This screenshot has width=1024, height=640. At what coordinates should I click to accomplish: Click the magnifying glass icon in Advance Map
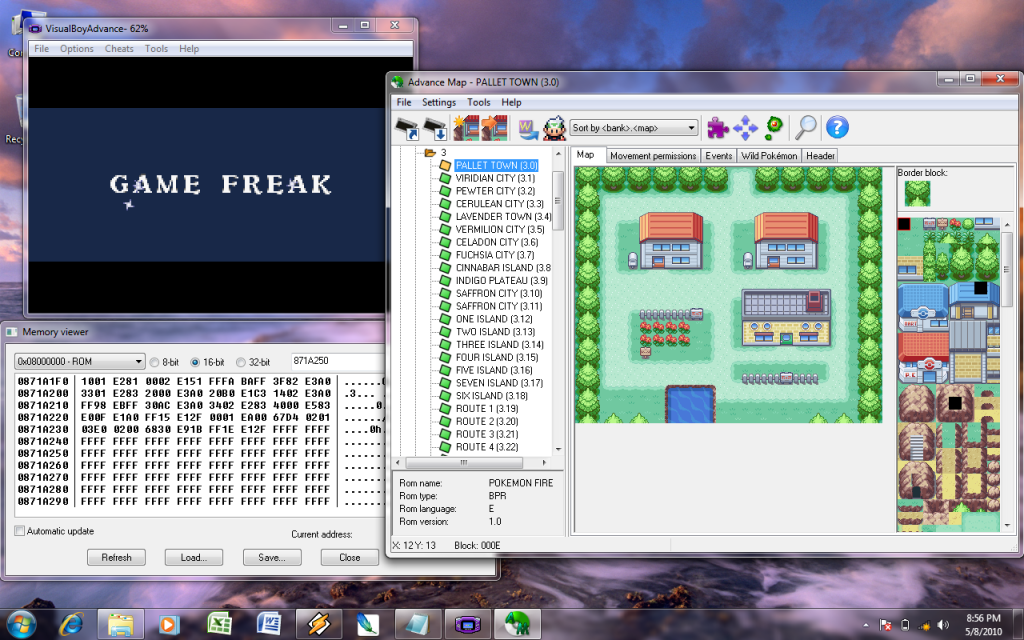806,128
